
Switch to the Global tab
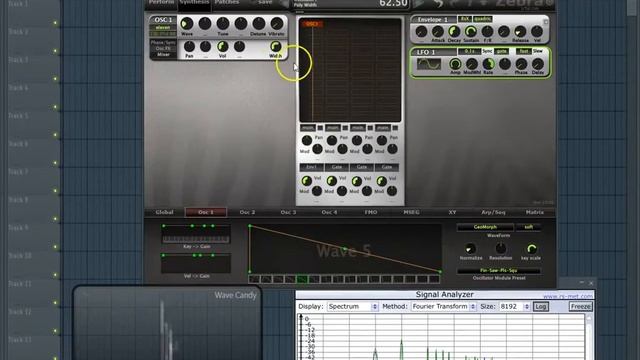click(164, 212)
